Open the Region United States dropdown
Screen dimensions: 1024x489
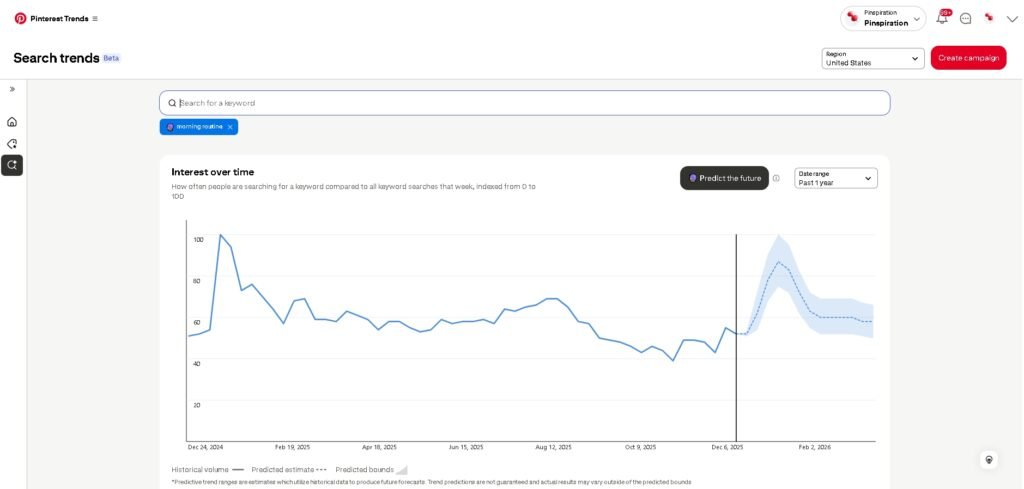(872, 58)
